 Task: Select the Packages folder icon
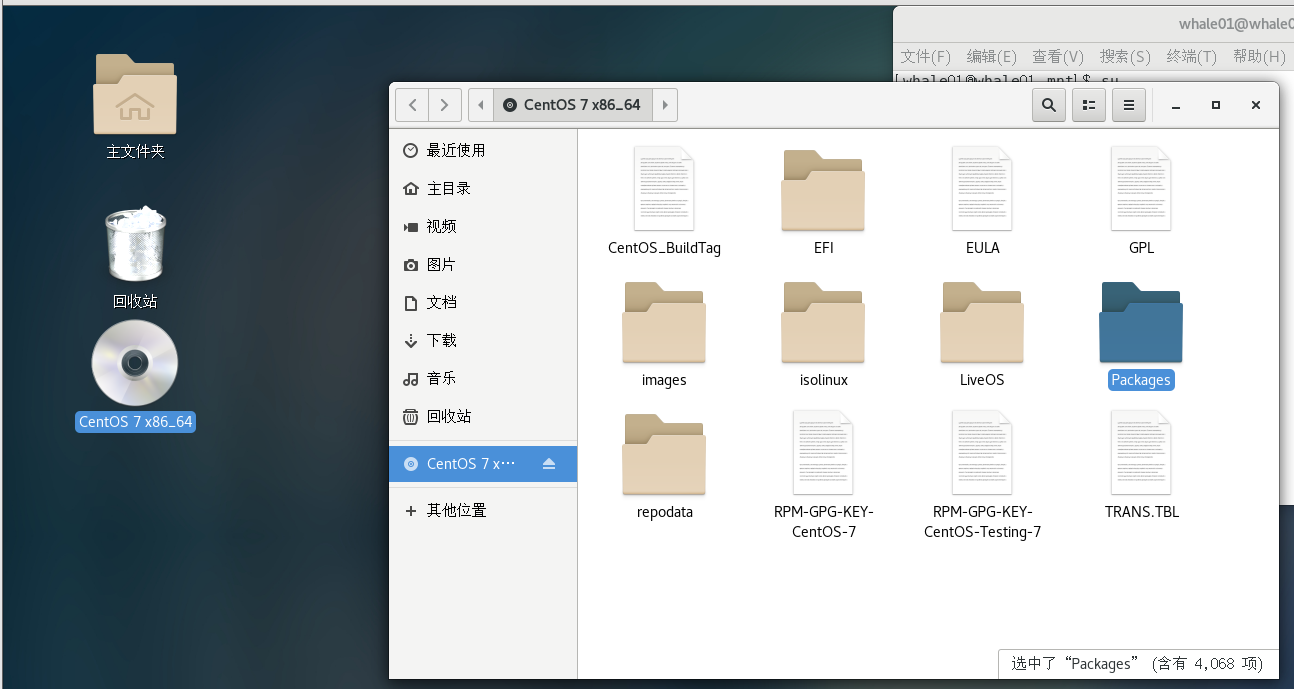click(x=1141, y=322)
